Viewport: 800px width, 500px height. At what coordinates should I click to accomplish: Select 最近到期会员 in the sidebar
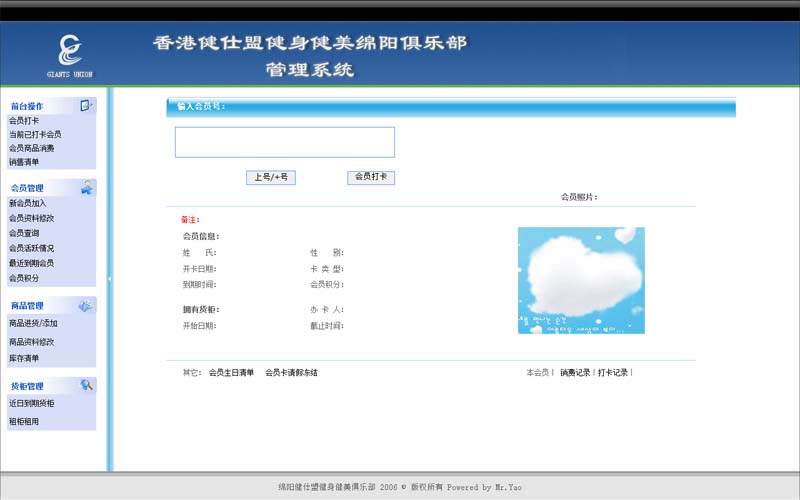[32, 263]
